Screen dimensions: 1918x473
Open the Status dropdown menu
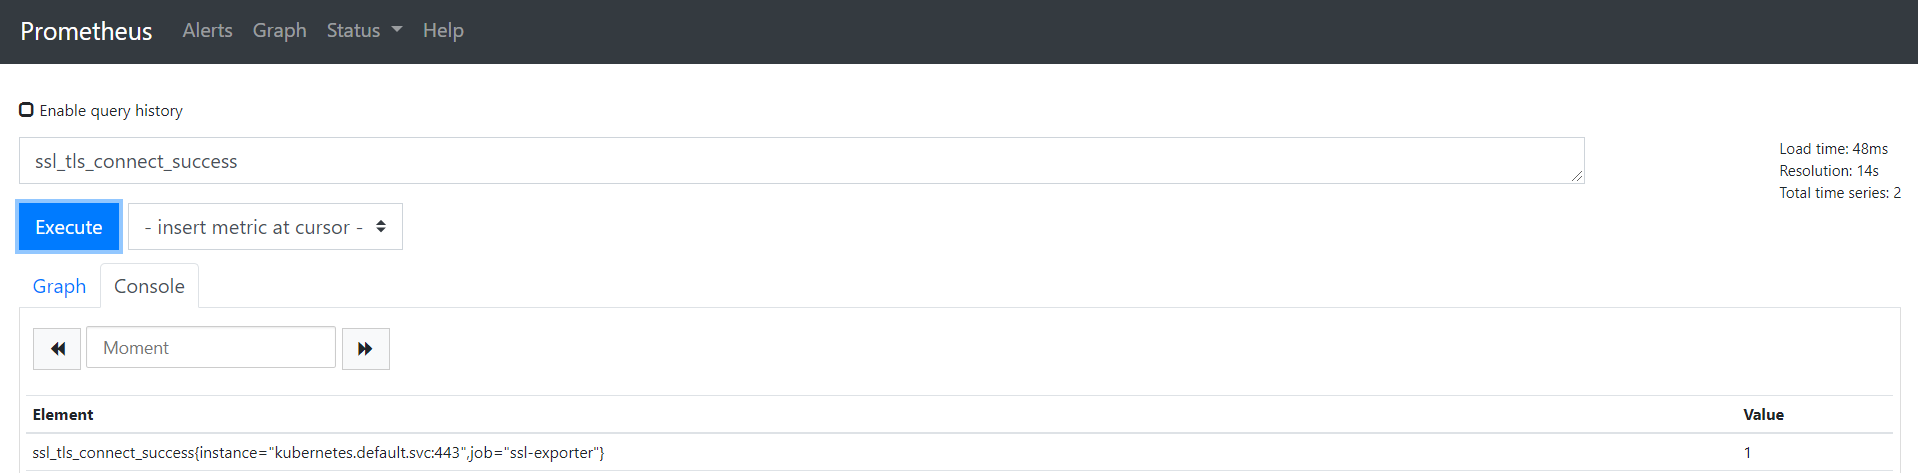pos(364,30)
